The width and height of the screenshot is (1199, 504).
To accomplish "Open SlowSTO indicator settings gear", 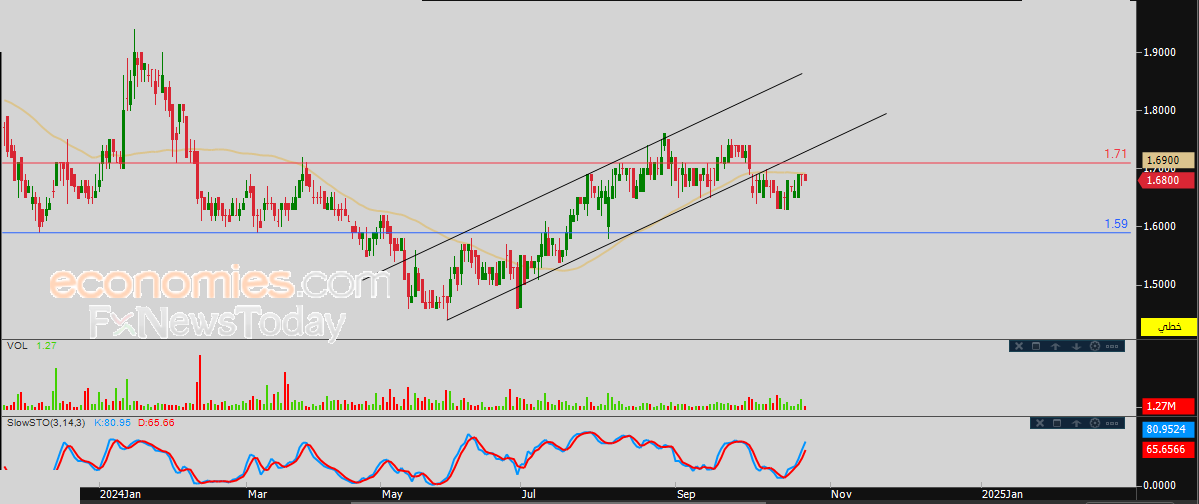I will [1095, 423].
